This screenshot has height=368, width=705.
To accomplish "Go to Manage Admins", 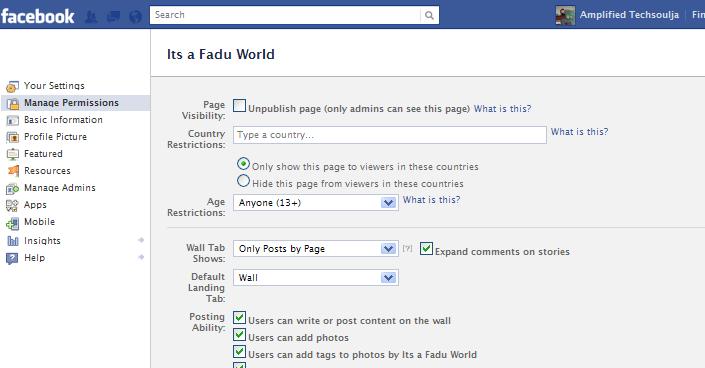I will 59,188.
